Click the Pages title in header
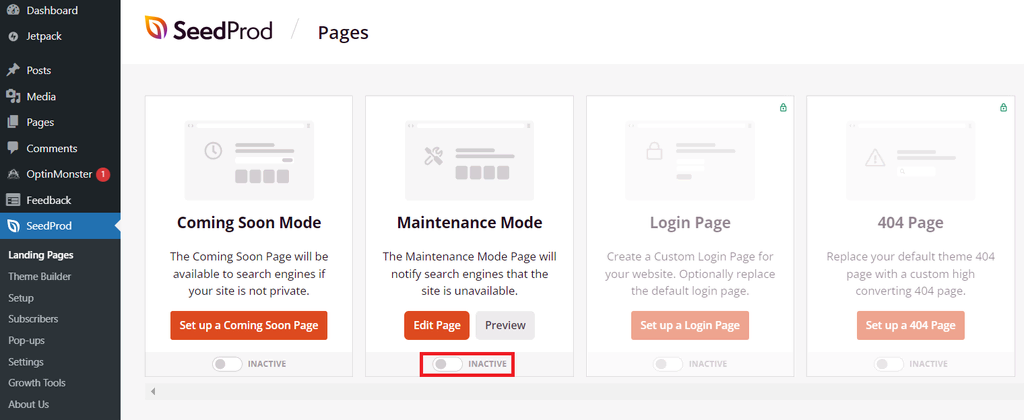This screenshot has height=420, width=1024. point(343,32)
